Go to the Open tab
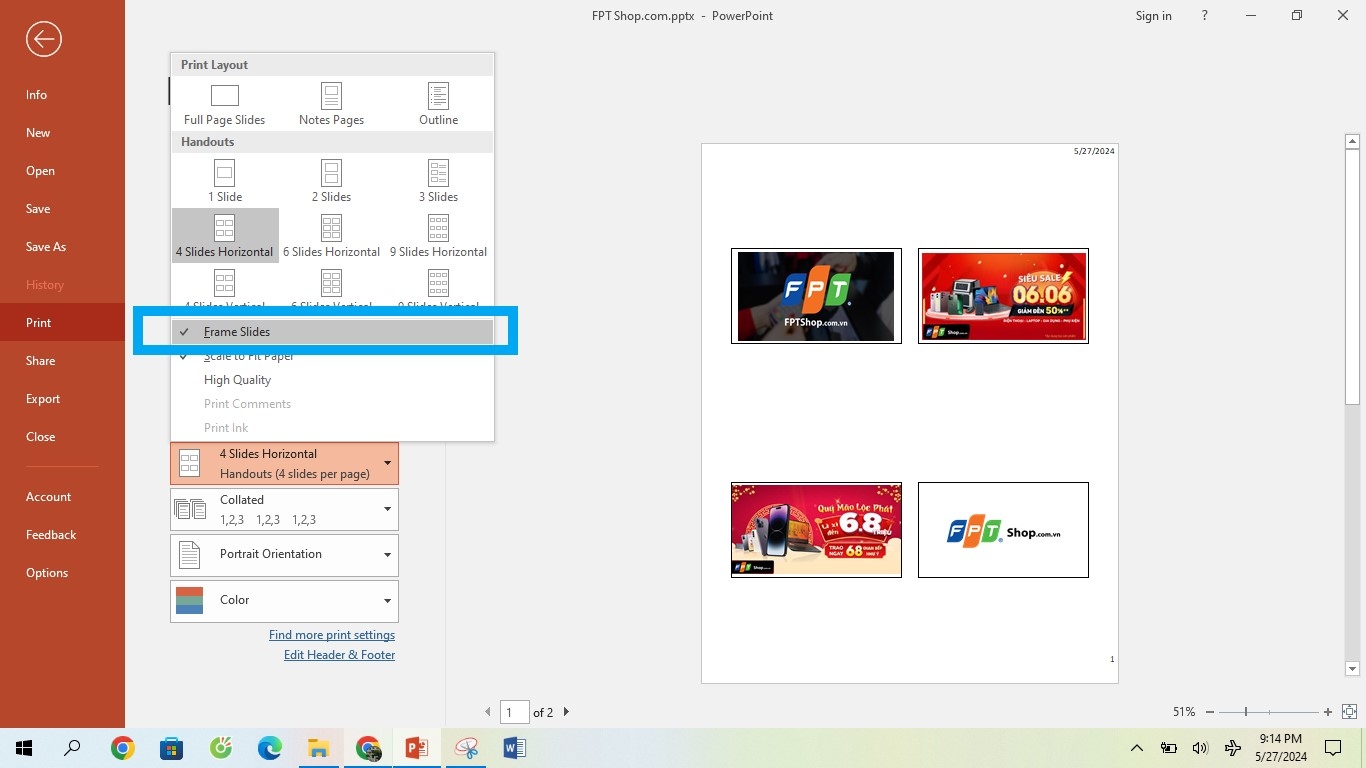 [x=62, y=171]
